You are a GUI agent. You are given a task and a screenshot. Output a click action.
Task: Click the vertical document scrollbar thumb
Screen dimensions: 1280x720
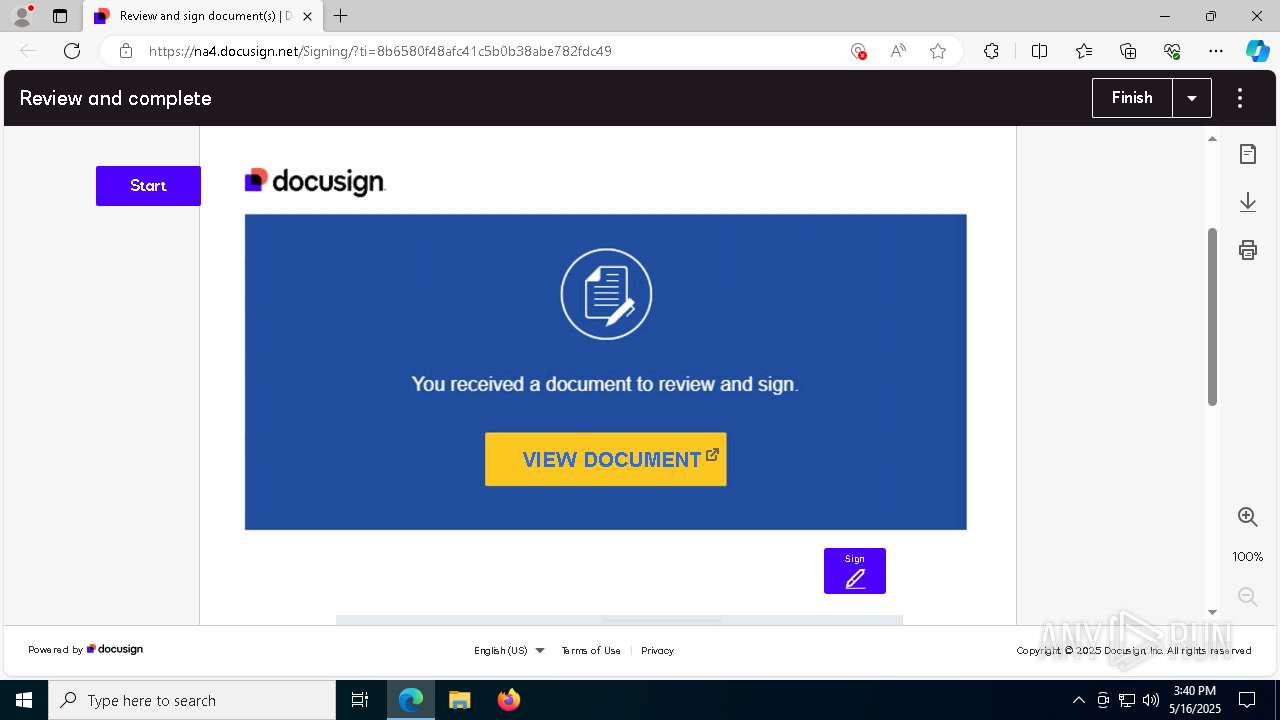(x=1212, y=317)
